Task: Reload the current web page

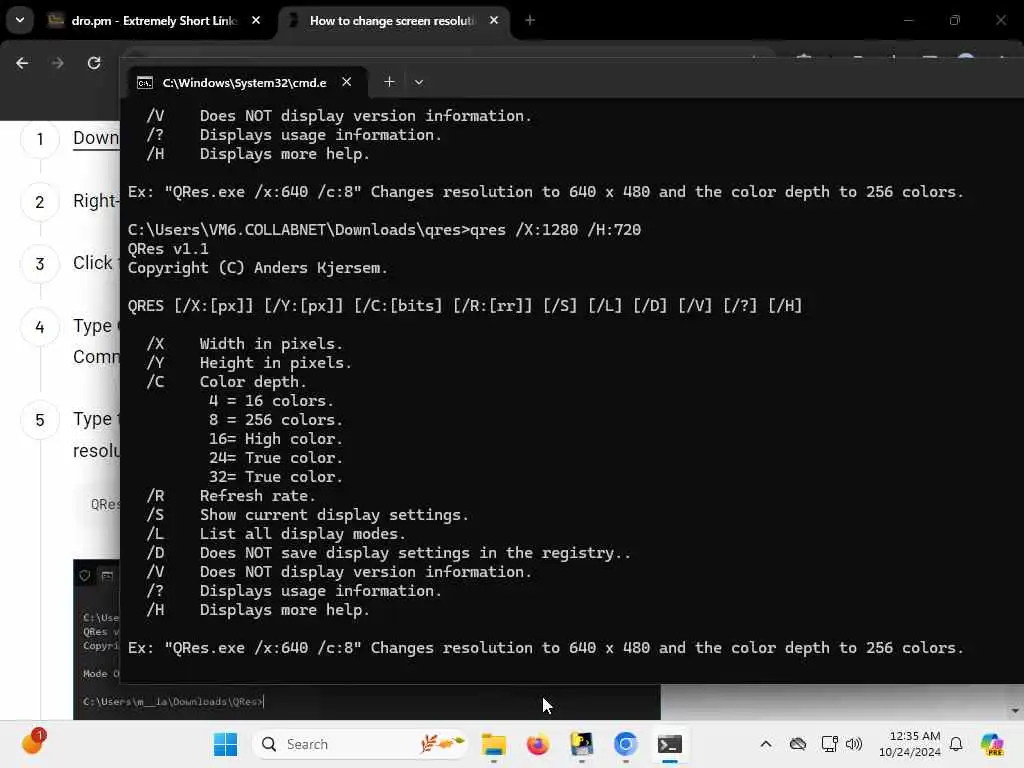Action: click(94, 63)
